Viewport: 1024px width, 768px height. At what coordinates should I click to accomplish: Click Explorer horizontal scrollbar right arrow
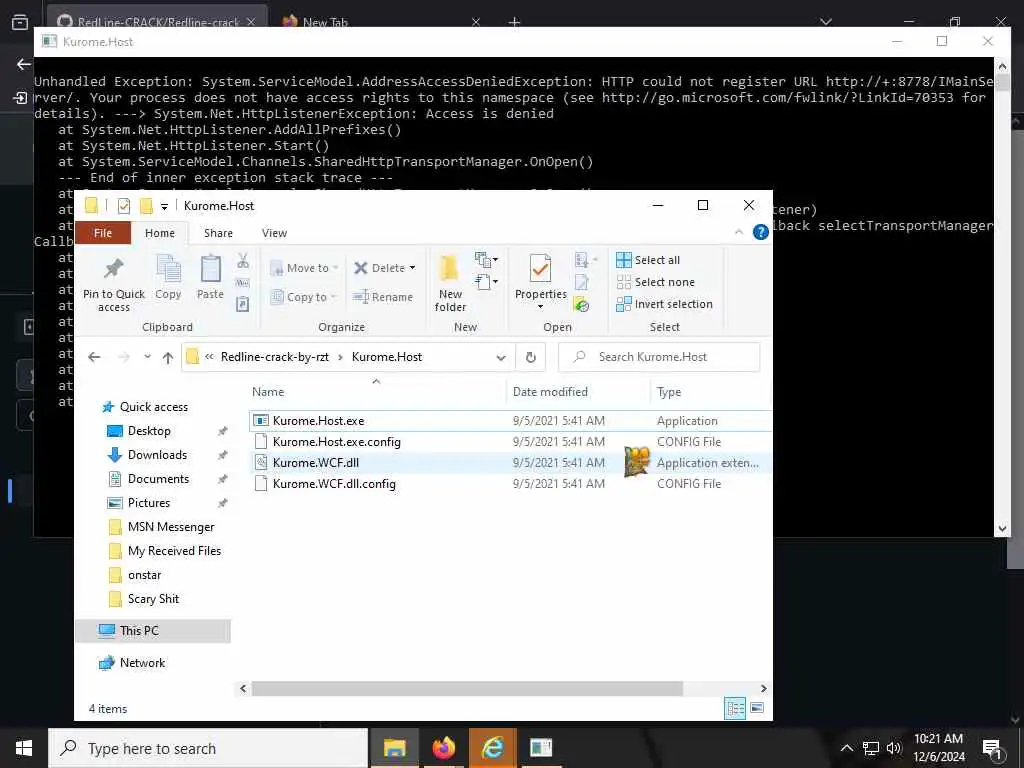tap(763, 688)
